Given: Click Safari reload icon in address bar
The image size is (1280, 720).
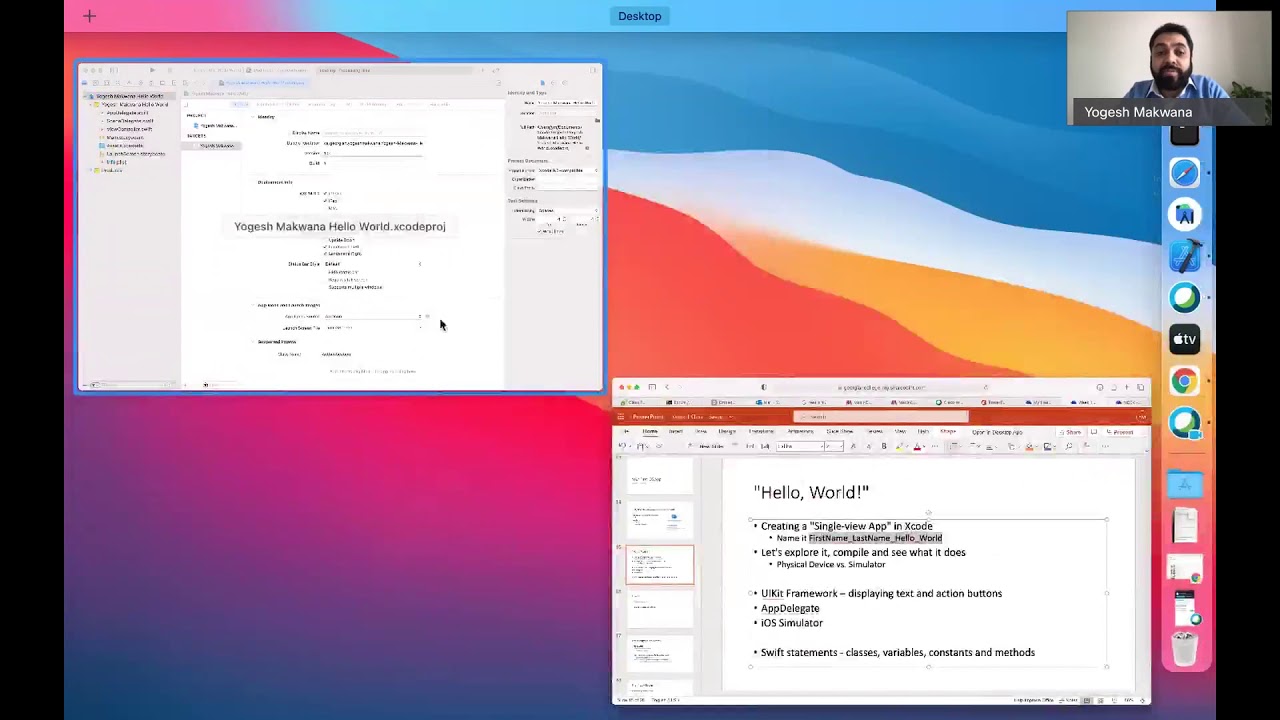Looking at the screenshot, I should click(x=985, y=387).
